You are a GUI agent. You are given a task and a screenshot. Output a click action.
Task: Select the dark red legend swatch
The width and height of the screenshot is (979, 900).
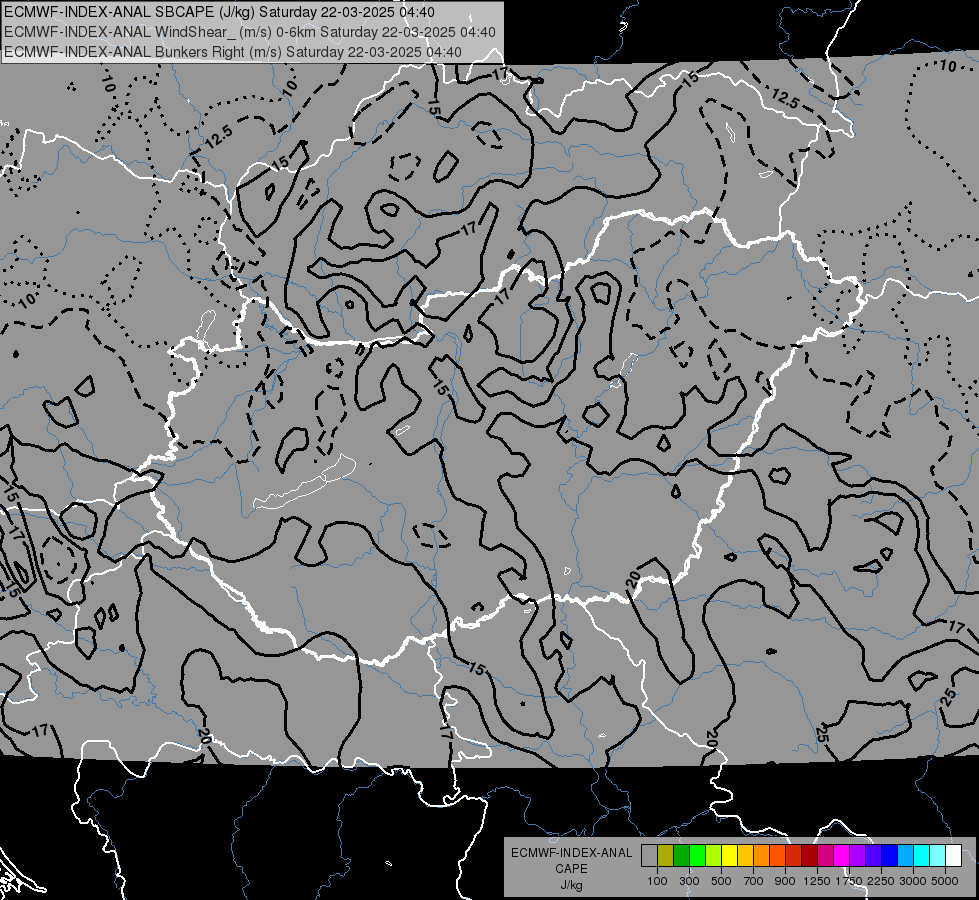[x=809, y=855]
